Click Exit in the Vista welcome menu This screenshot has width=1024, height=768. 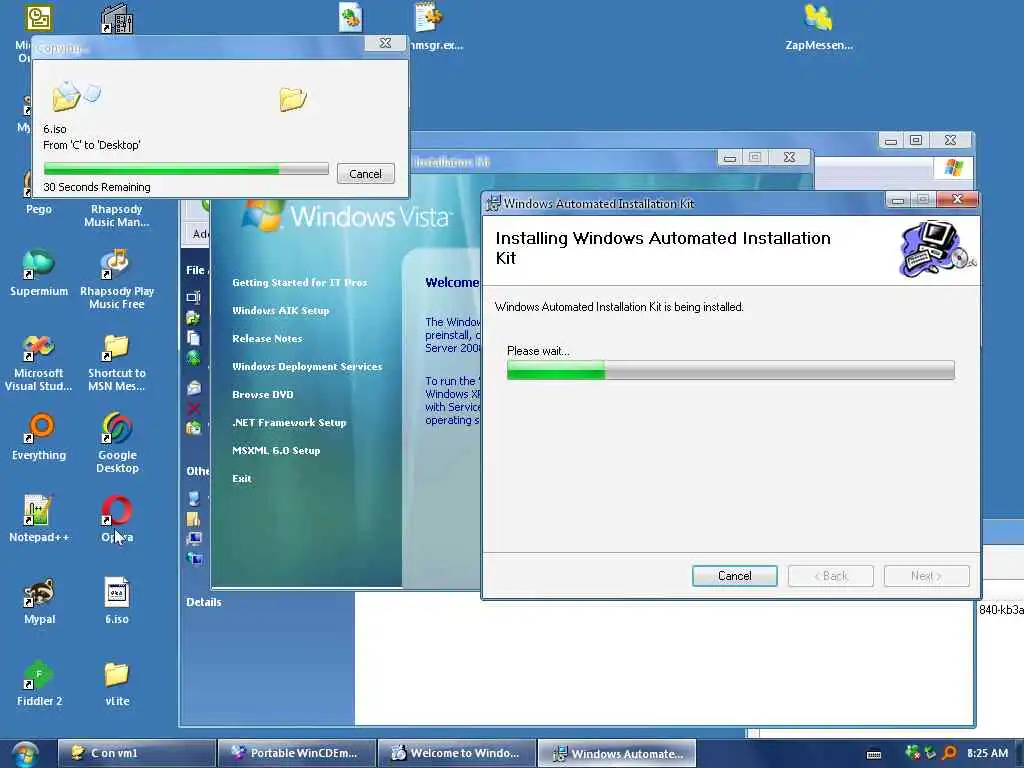[242, 479]
